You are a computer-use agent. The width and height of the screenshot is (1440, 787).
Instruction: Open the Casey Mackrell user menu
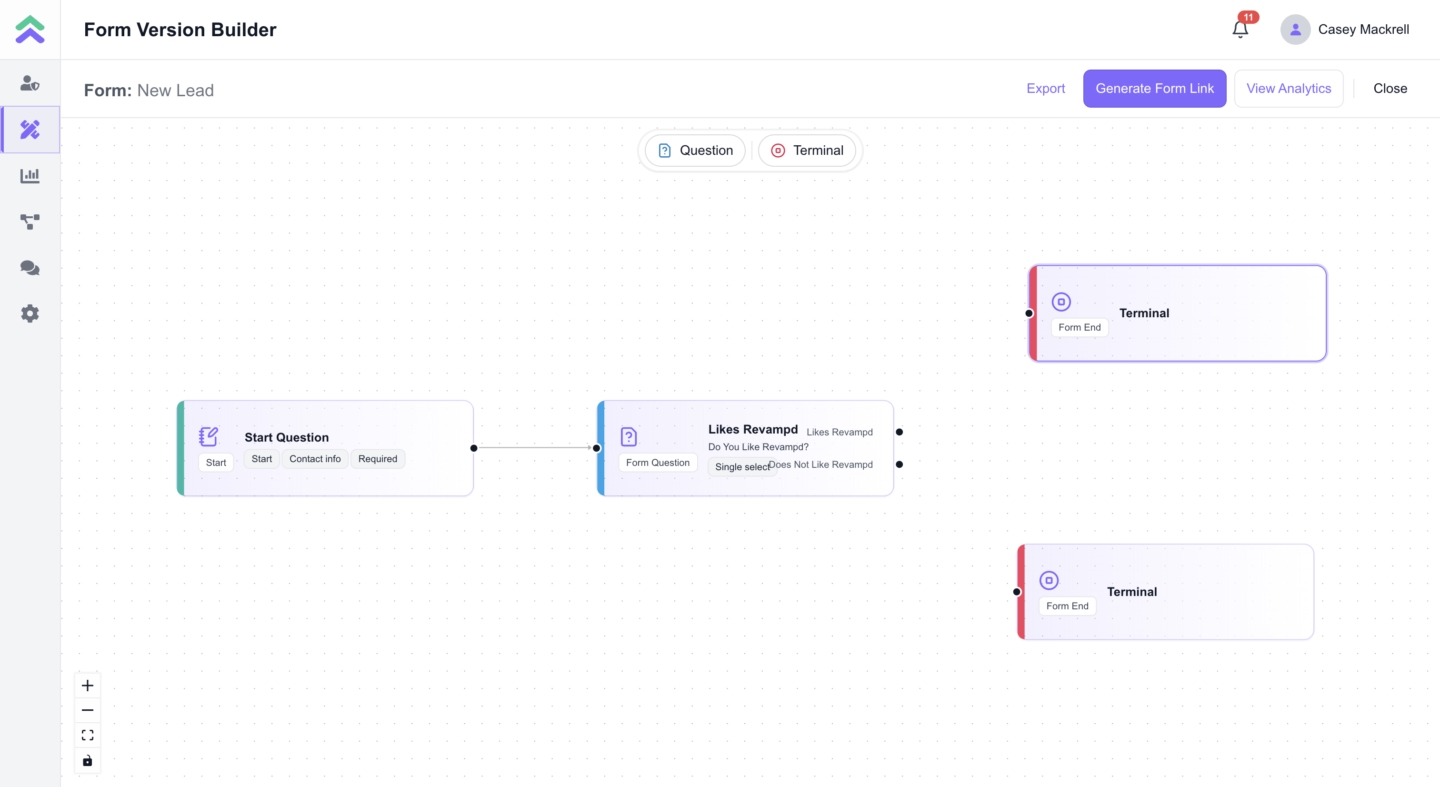coord(1345,30)
